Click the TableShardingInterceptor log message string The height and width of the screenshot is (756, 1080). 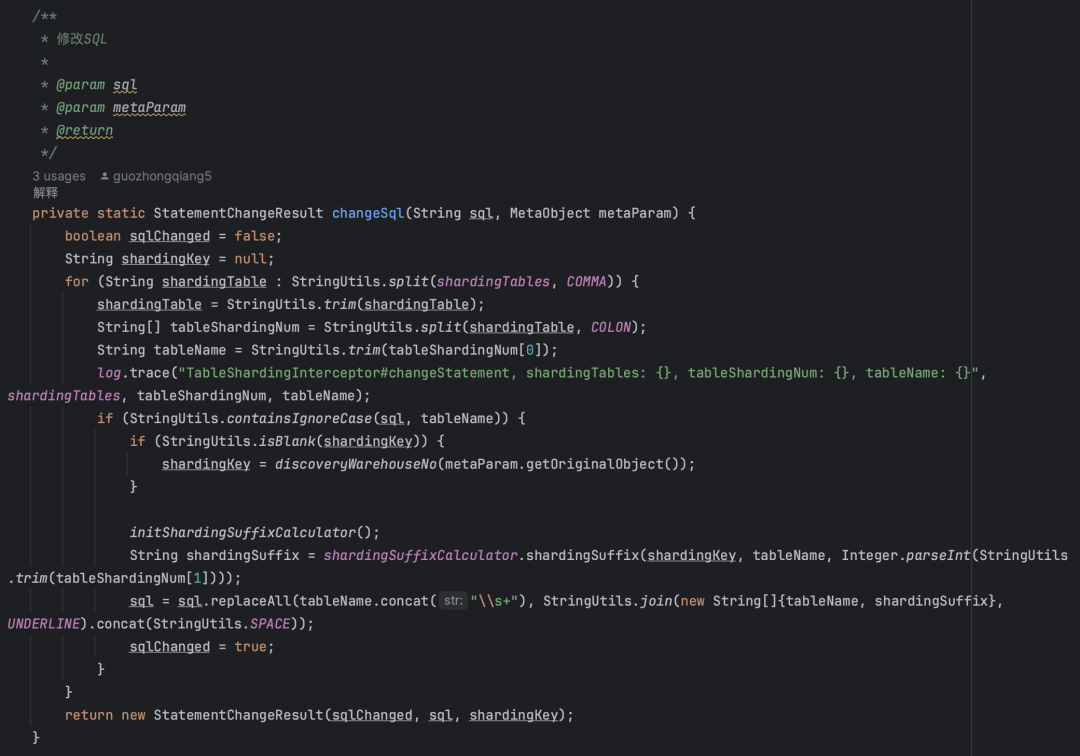pyautogui.click(x=579, y=373)
